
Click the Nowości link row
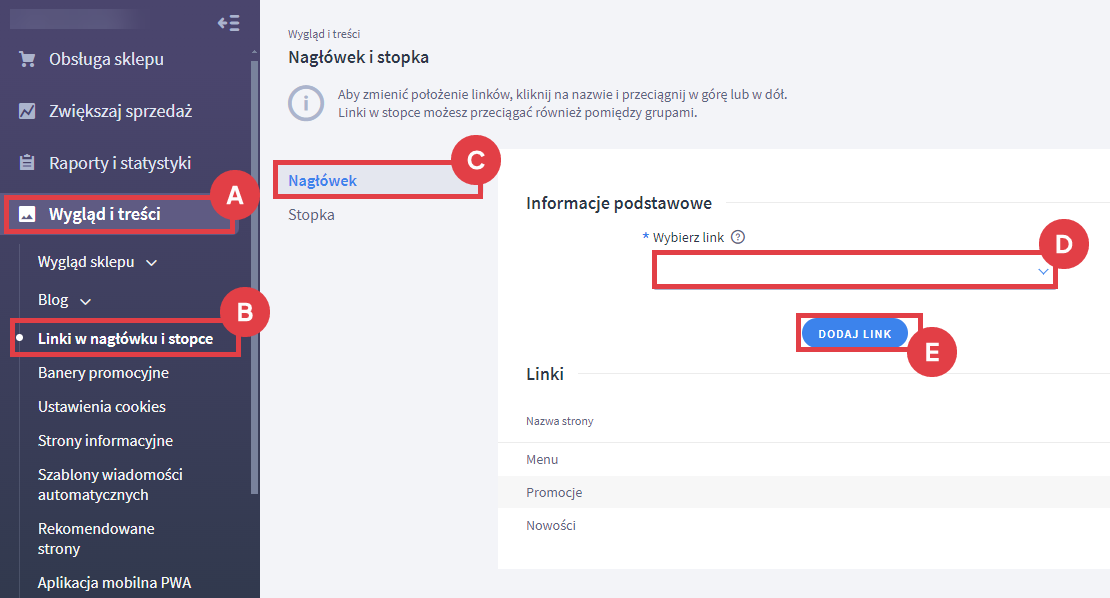point(551,526)
